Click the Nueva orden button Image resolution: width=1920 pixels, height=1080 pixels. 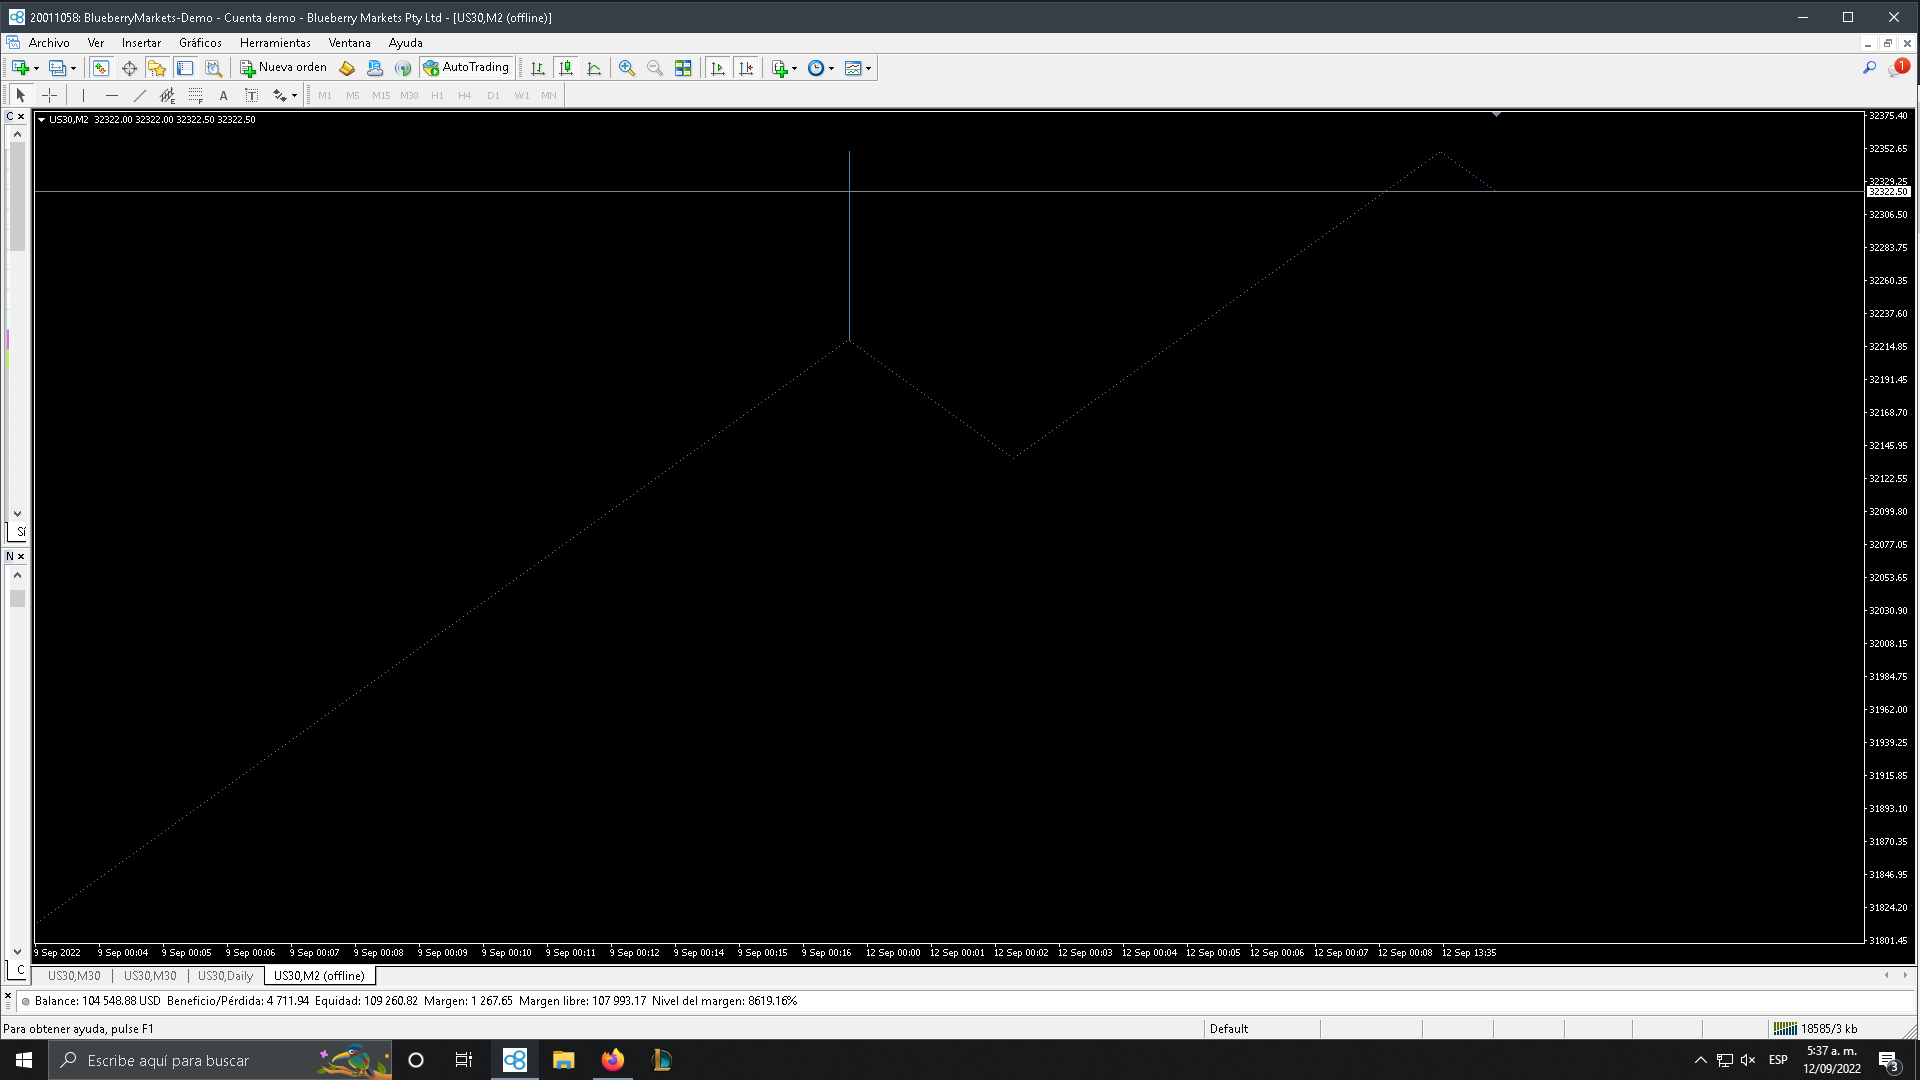(x=284, y=68)
